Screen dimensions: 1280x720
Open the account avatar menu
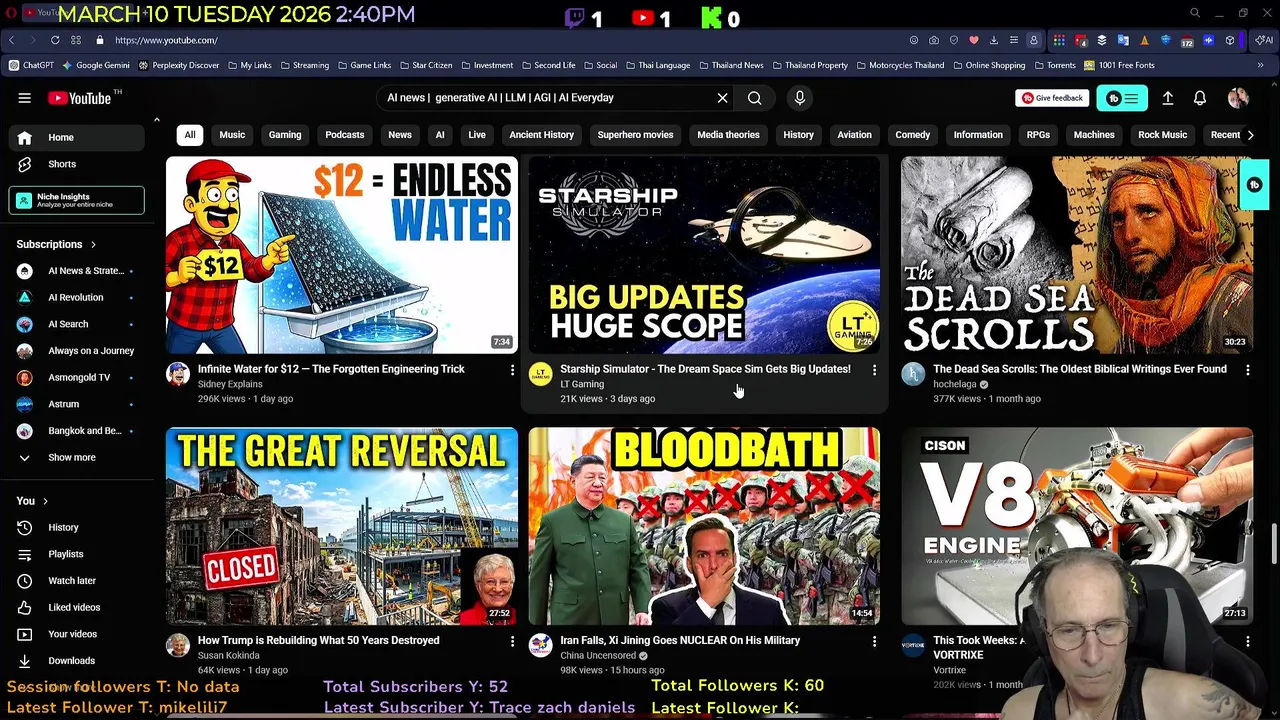(x=1238, y=98)
